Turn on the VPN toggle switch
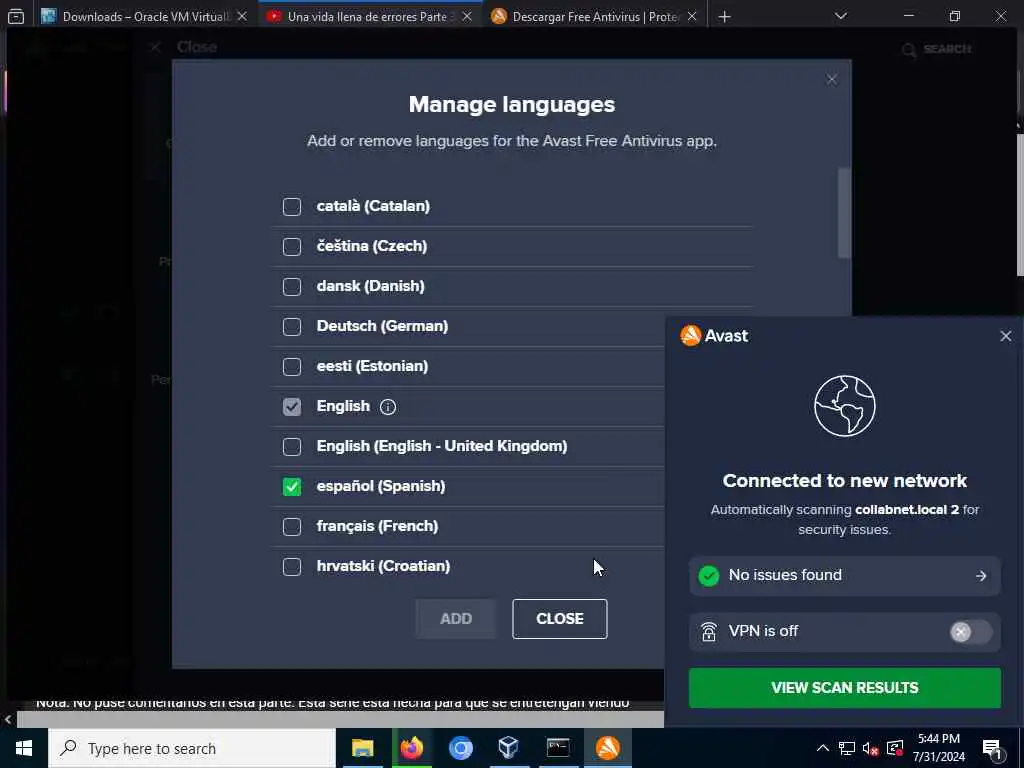Image resolution: width=1024 pixels, height=768 pixels. point(970,632)
